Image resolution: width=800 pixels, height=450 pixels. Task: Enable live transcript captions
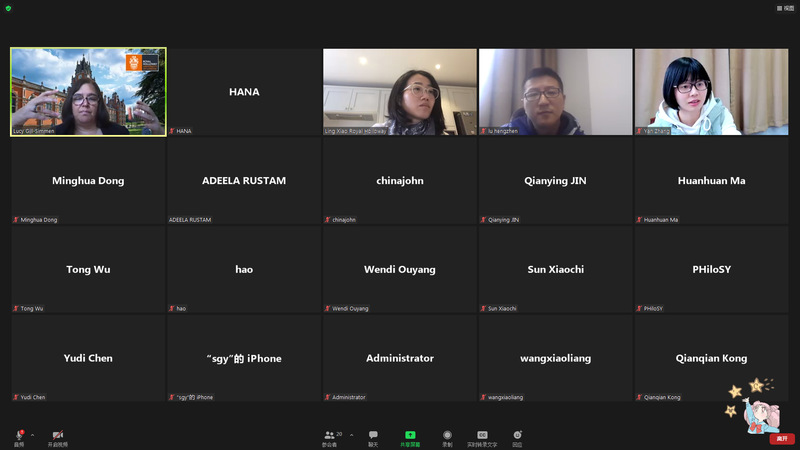[x=482, y=437]
